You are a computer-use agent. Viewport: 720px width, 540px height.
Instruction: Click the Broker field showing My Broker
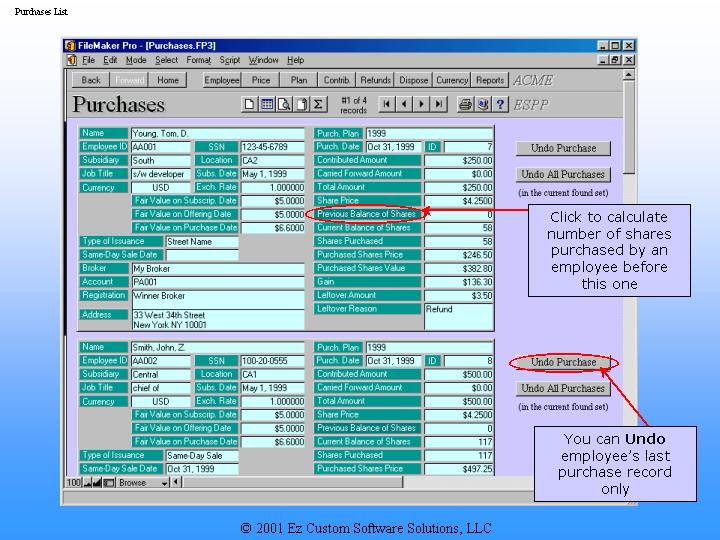[218, 269]
